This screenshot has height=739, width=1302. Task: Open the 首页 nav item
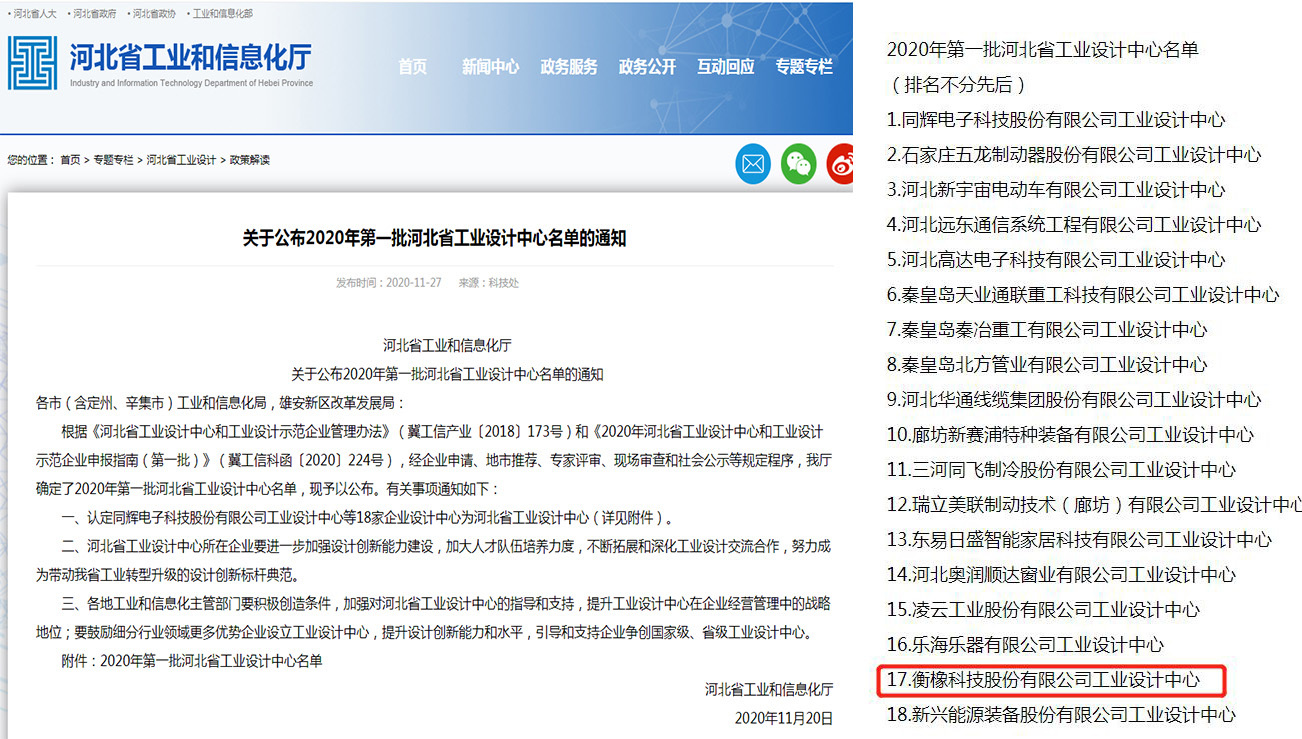(x=412, y=67)
